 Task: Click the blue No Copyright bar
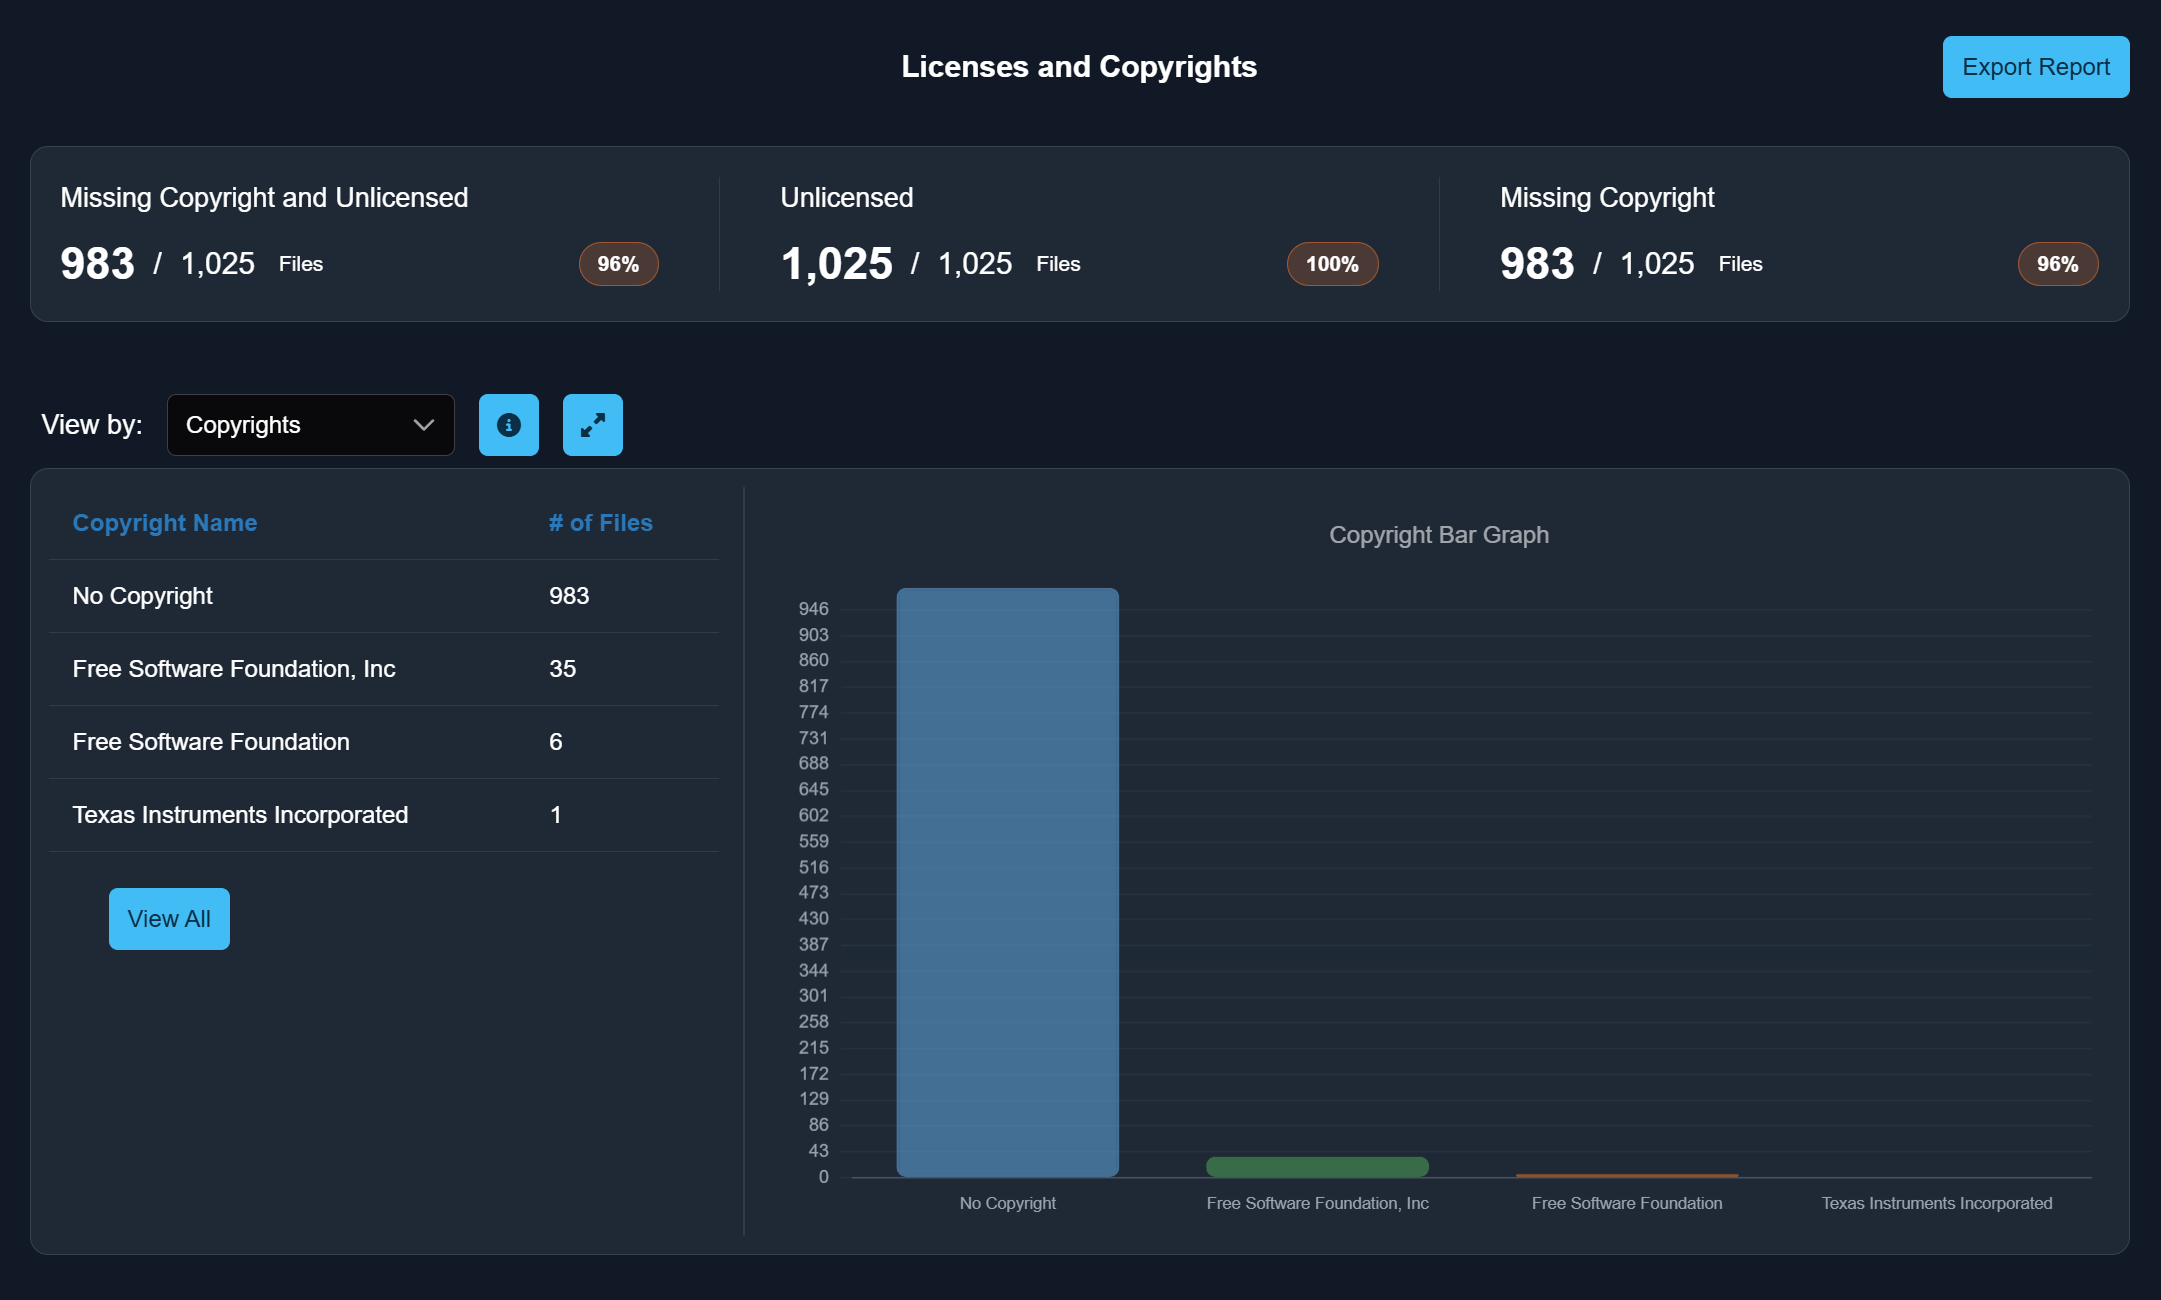click(x=1007, y=880)
